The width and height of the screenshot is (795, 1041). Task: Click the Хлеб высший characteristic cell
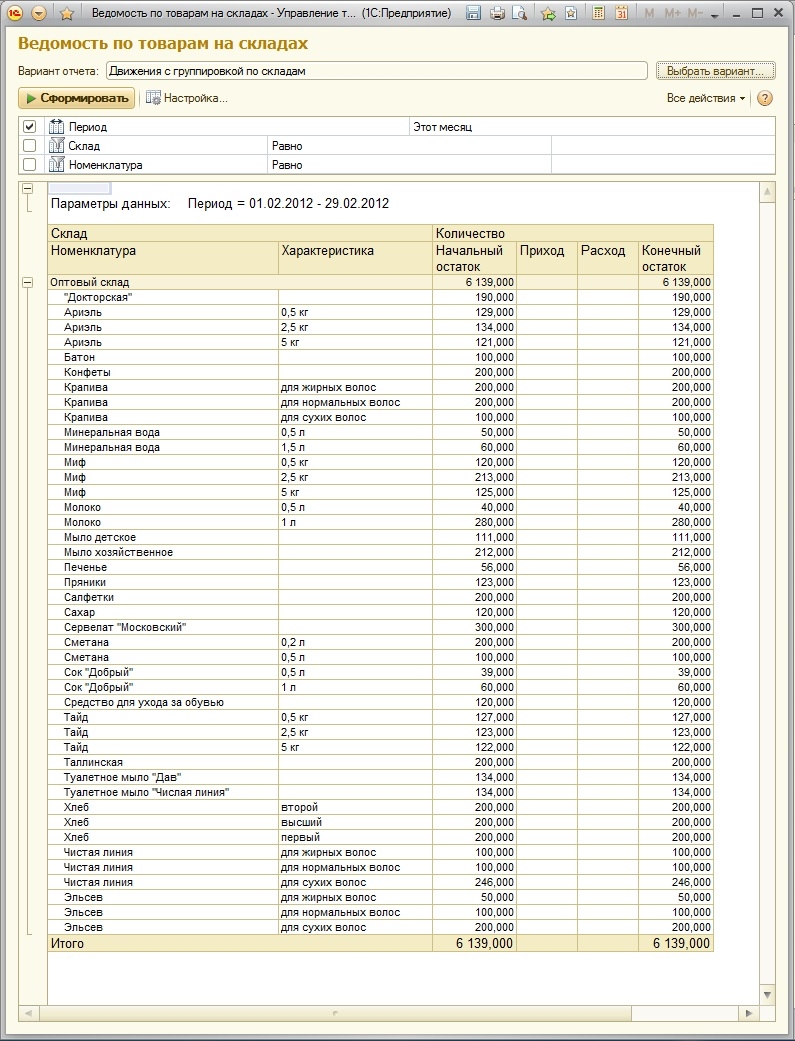point(355,823)
